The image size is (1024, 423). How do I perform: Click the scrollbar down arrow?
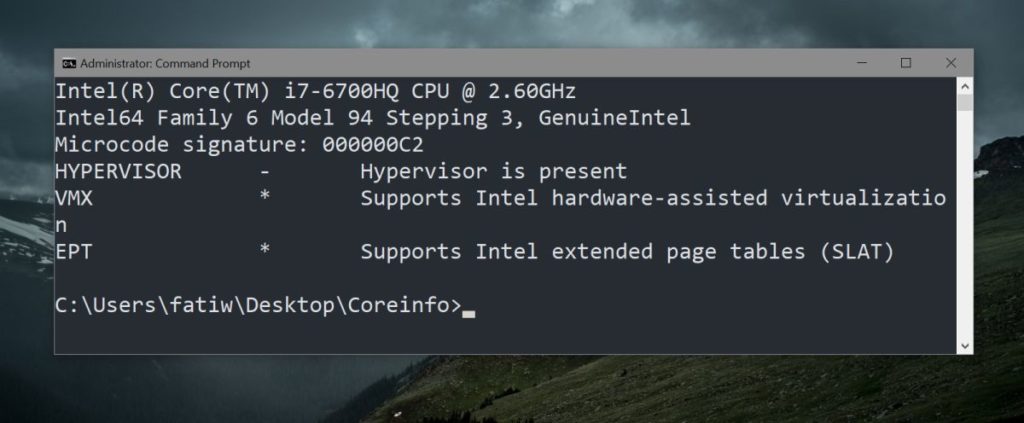coord(965,347)
